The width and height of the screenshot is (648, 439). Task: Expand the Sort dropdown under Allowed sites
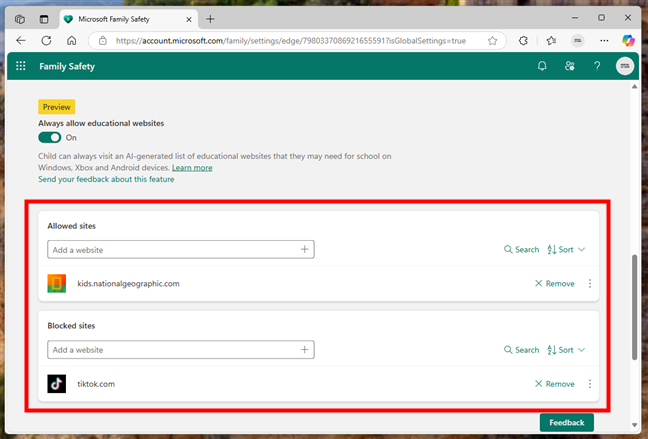point(566,250)
